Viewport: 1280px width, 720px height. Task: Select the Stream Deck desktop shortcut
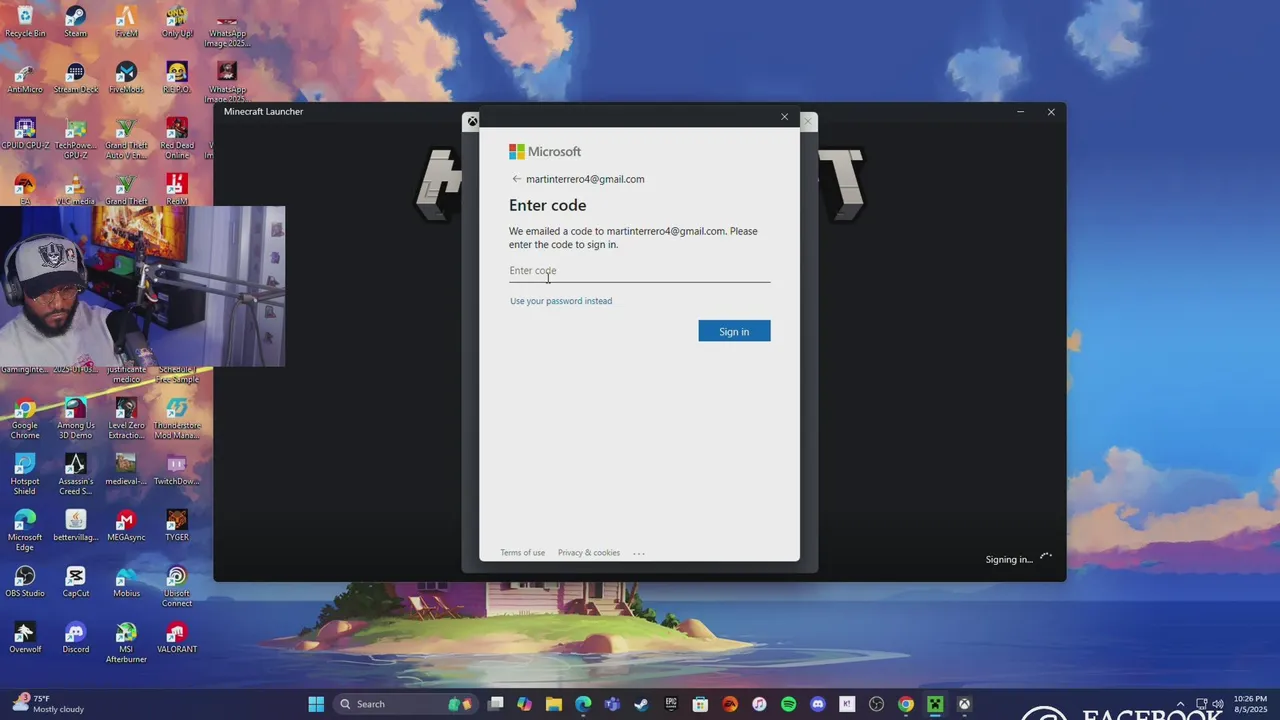tap(76, 78)
